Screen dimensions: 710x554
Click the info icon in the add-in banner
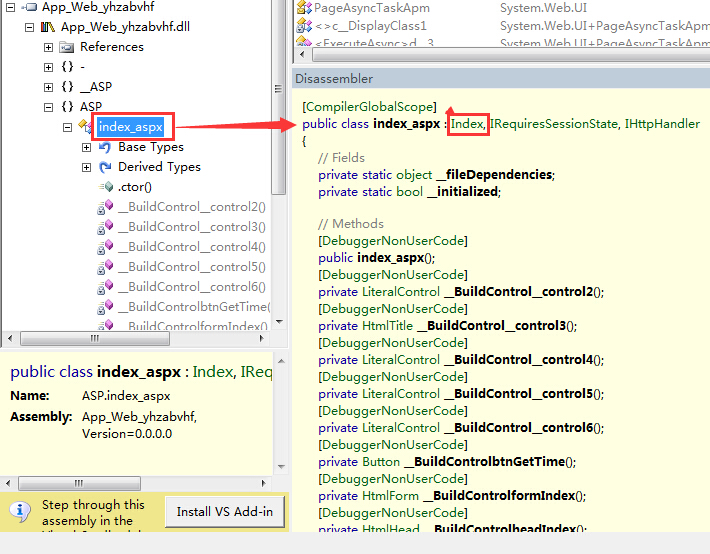tap(20, 511)
